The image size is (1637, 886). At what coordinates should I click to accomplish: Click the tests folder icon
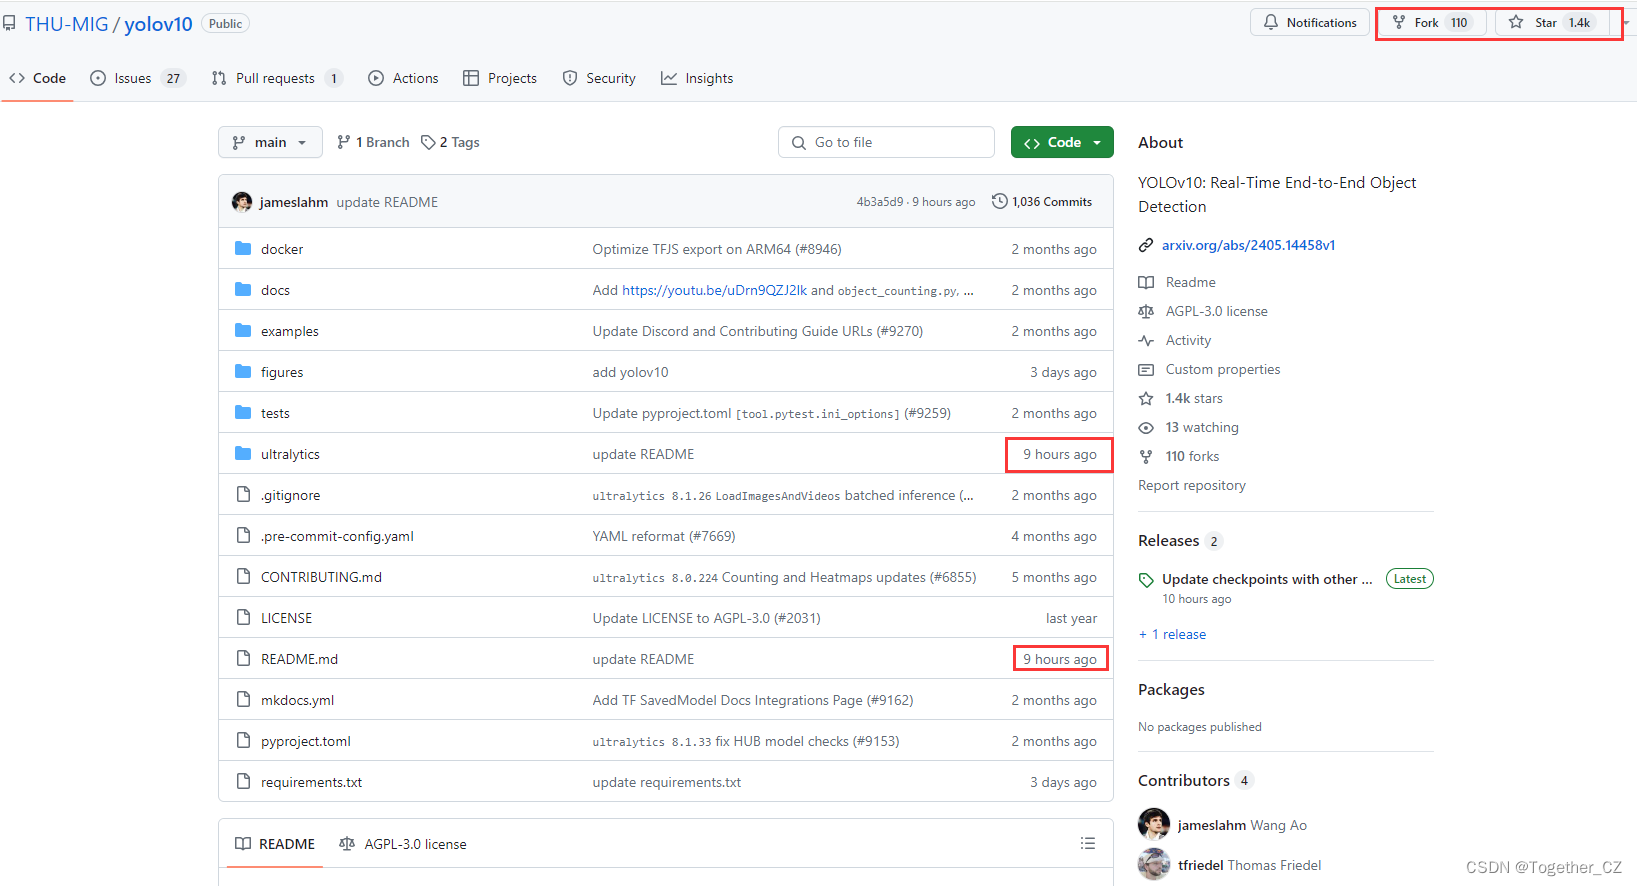pyautogui.click(x=243, y=412)
